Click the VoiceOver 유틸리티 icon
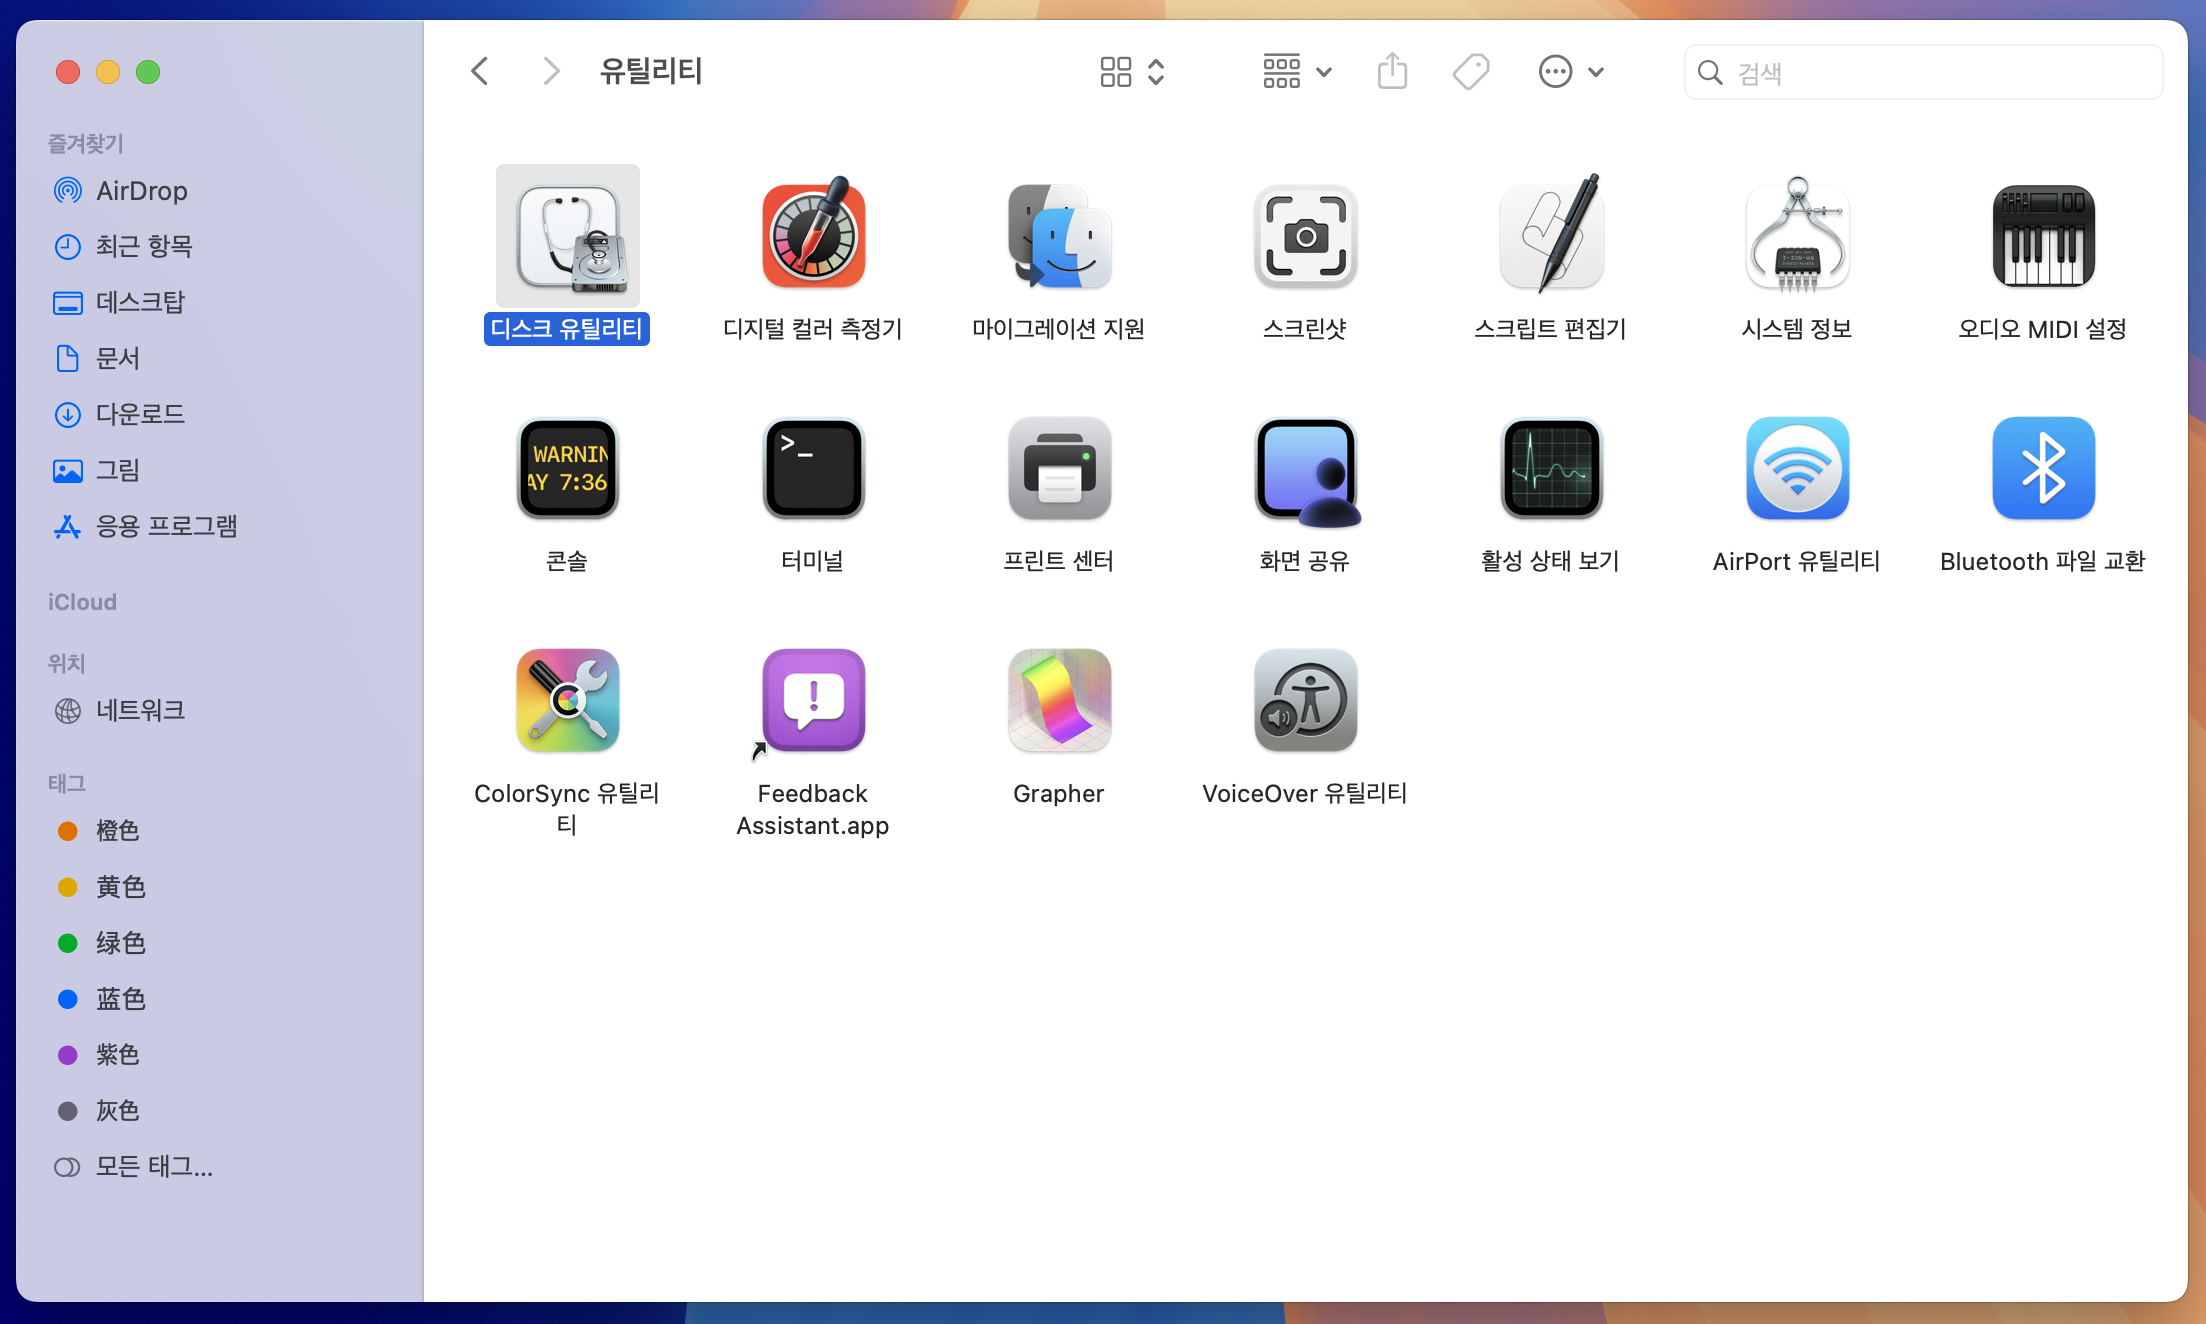Screen dimensions: 2206x1324 (1305, 700)
